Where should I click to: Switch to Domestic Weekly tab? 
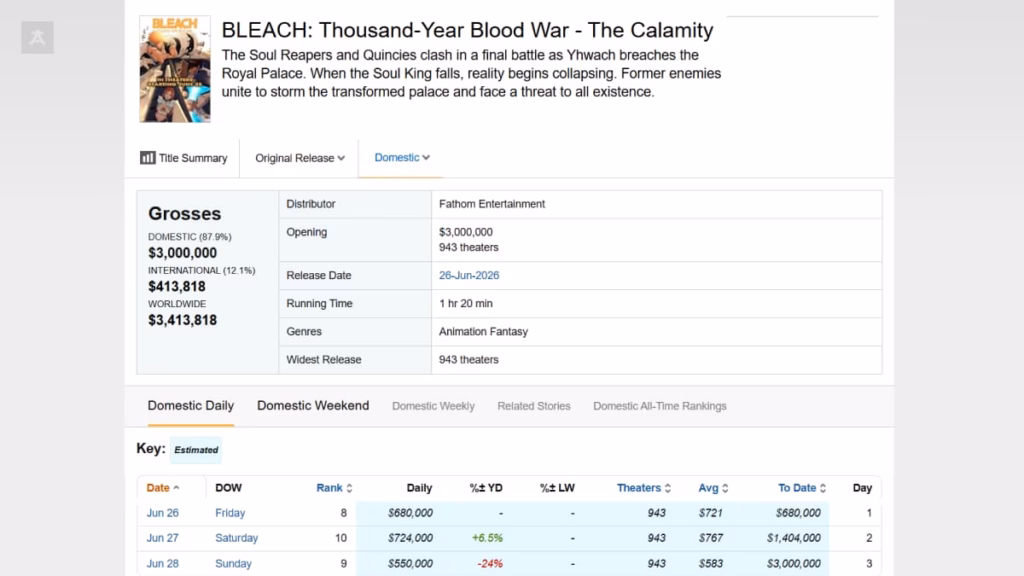[433, 406]
